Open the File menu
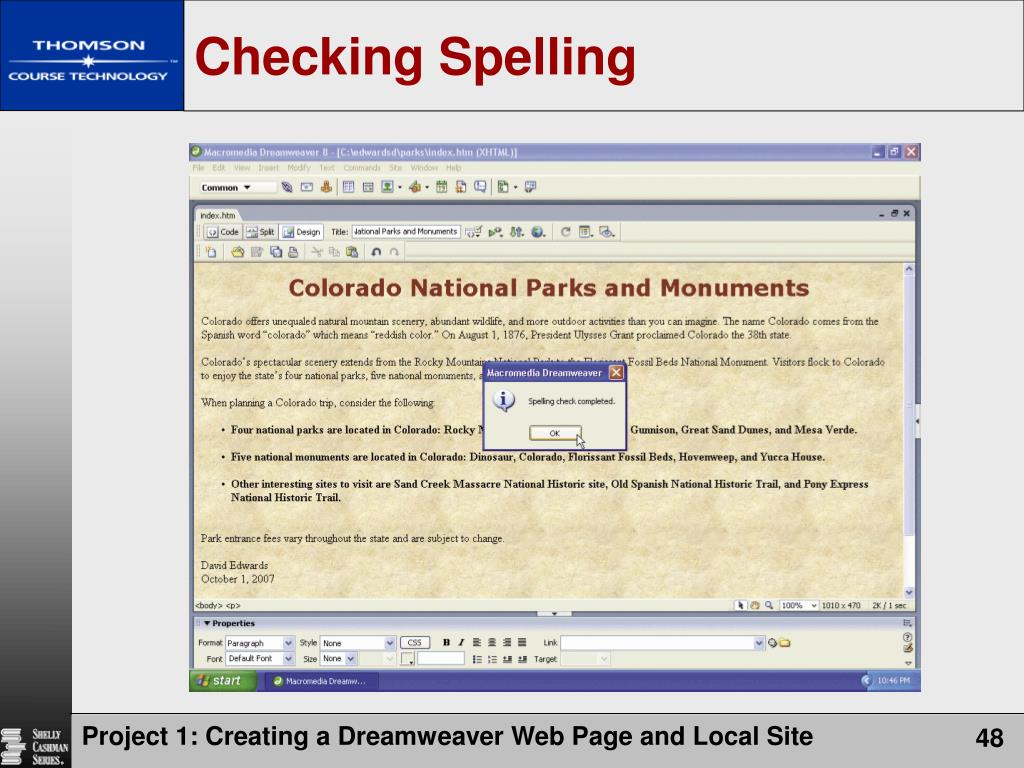The width and height of the screenshot is (1024, 768). pyautogui.click(x=199, y=168)
